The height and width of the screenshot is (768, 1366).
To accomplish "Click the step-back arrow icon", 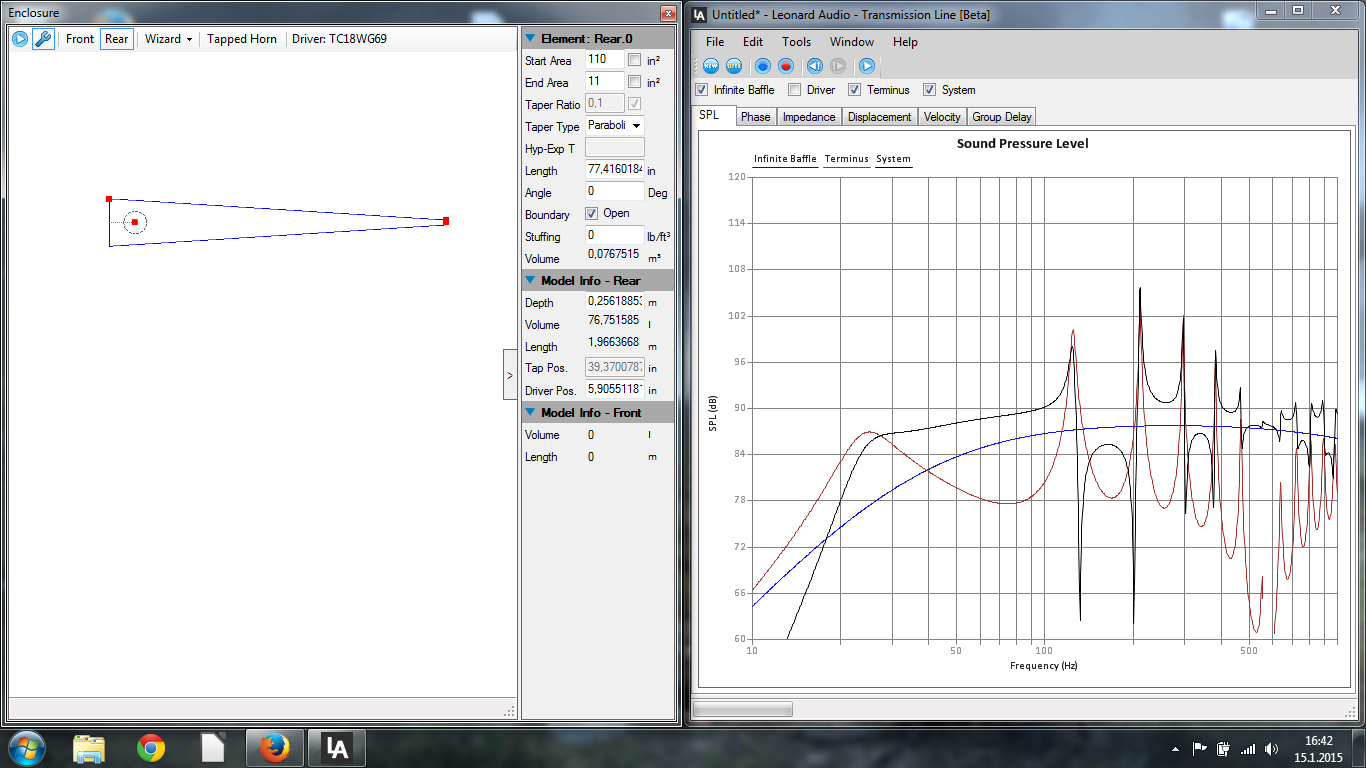I will tap(815, 66).
